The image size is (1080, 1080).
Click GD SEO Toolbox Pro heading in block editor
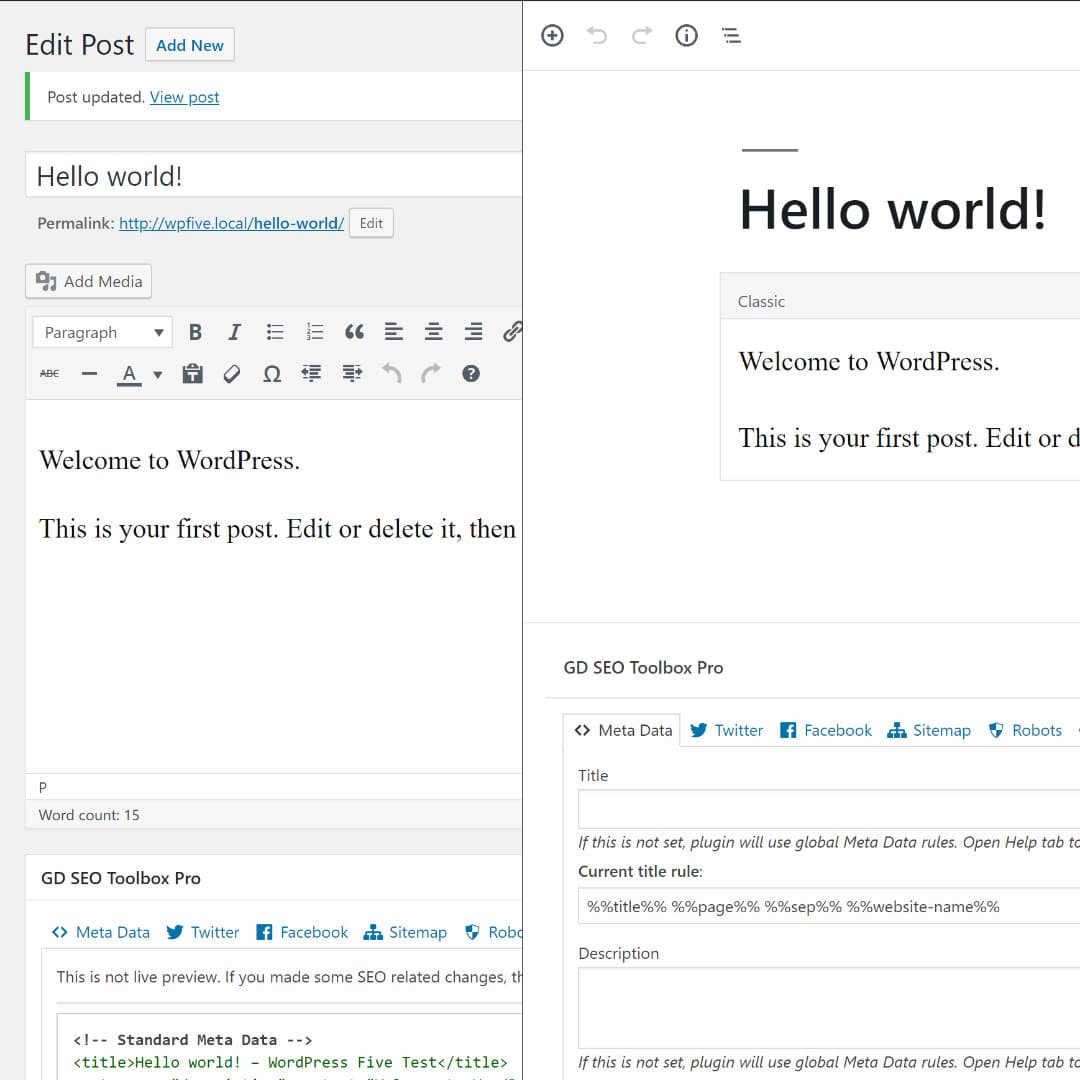[x=643, y=667]
